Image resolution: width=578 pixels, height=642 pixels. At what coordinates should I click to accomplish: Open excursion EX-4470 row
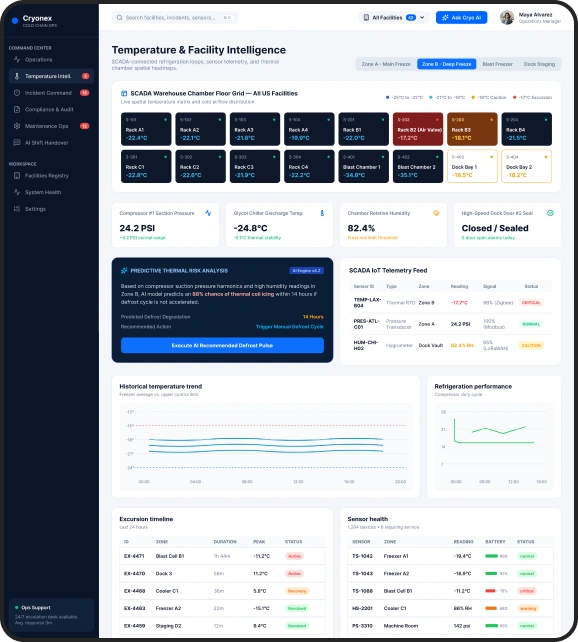222,574
